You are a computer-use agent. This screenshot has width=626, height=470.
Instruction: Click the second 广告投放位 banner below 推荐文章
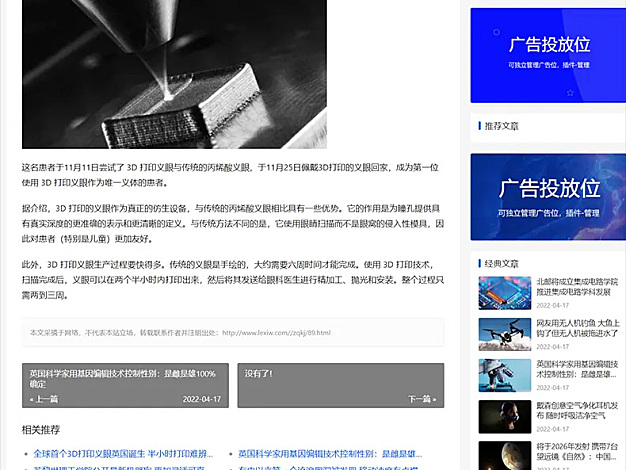[x=548, y=196]
